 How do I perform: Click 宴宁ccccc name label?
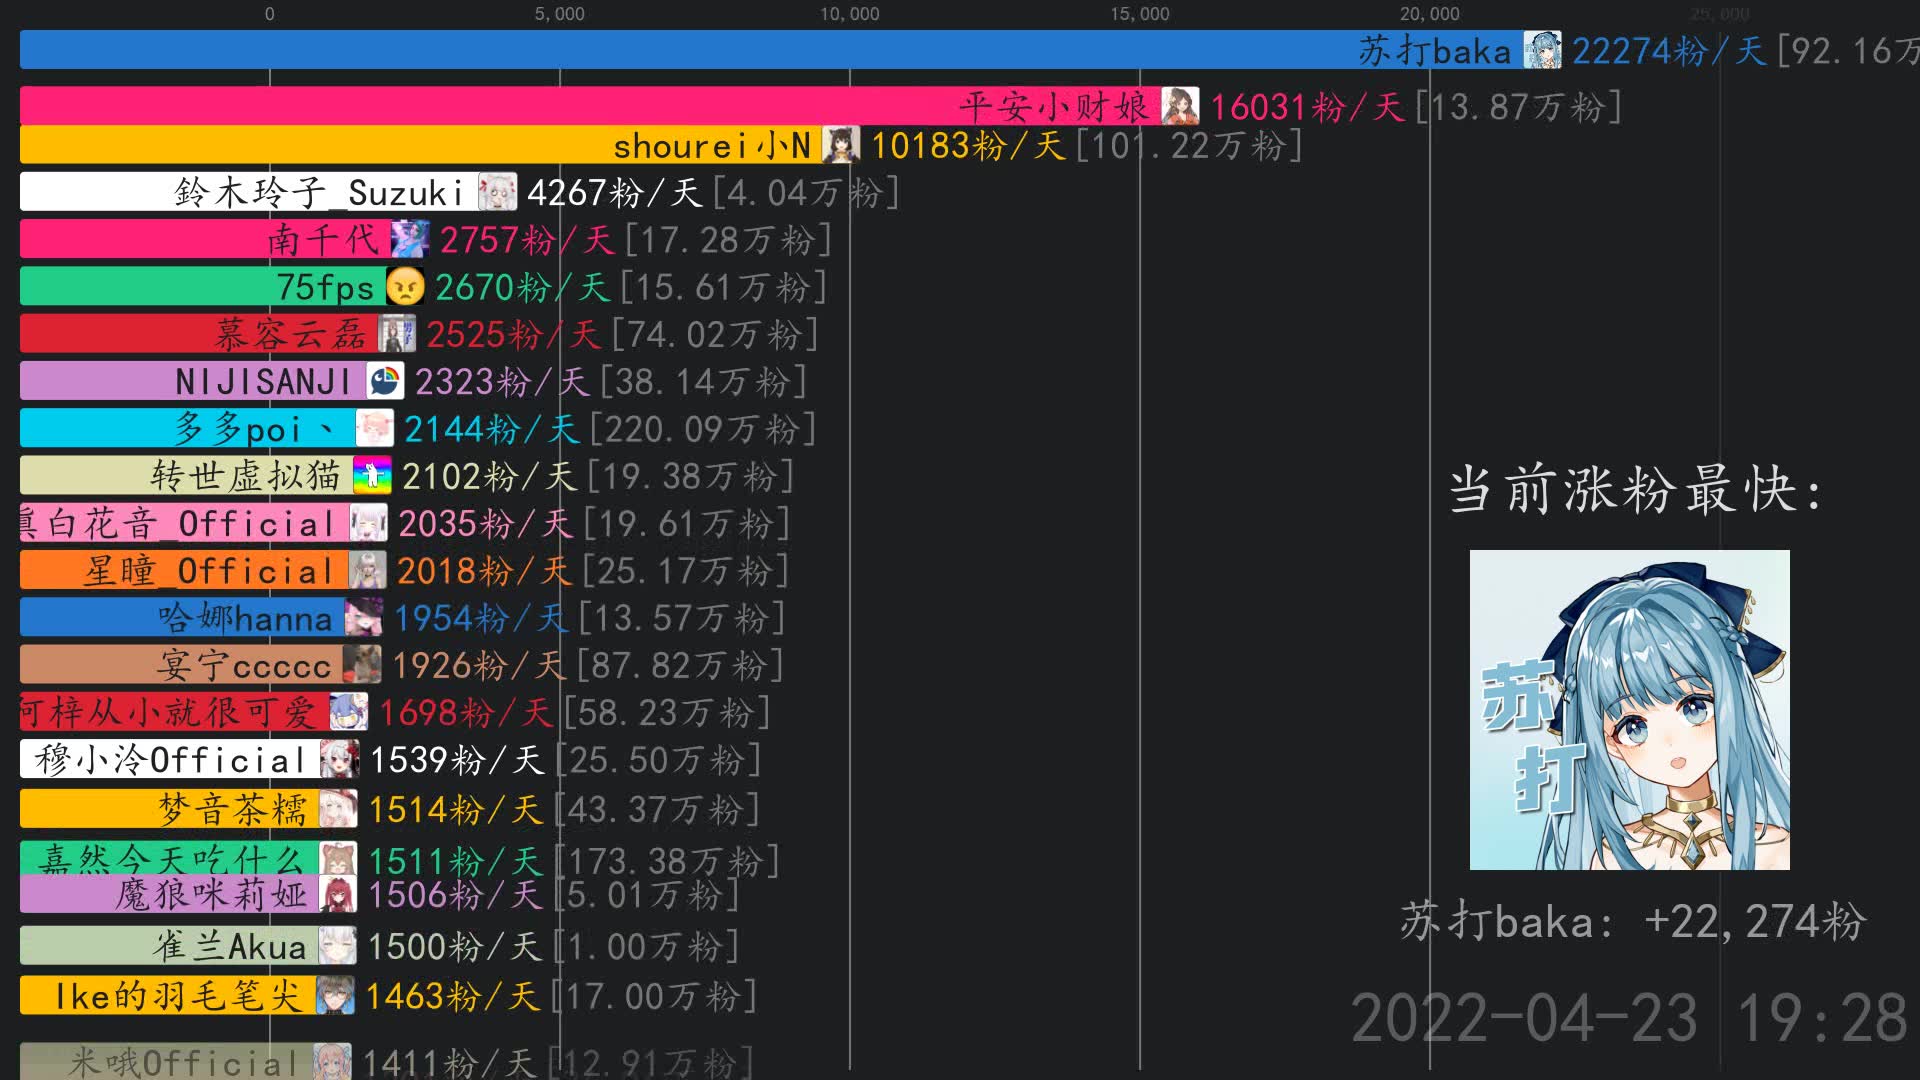point(244,665)
